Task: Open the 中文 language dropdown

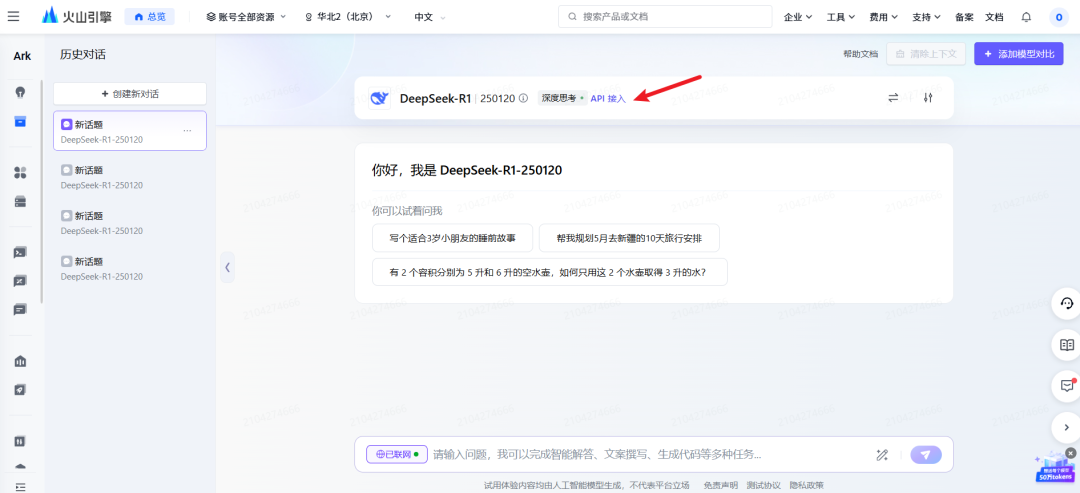Action: coord(430,17)
